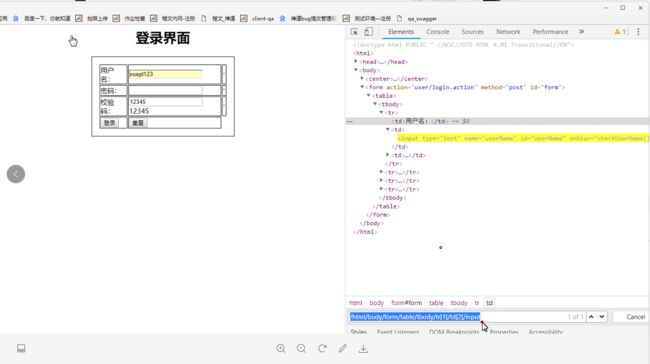The height and width of the screenshot is (364, 650).
Task: Click the body breadcrumb item
Action: pyautogui.click(x=376, y=303)
